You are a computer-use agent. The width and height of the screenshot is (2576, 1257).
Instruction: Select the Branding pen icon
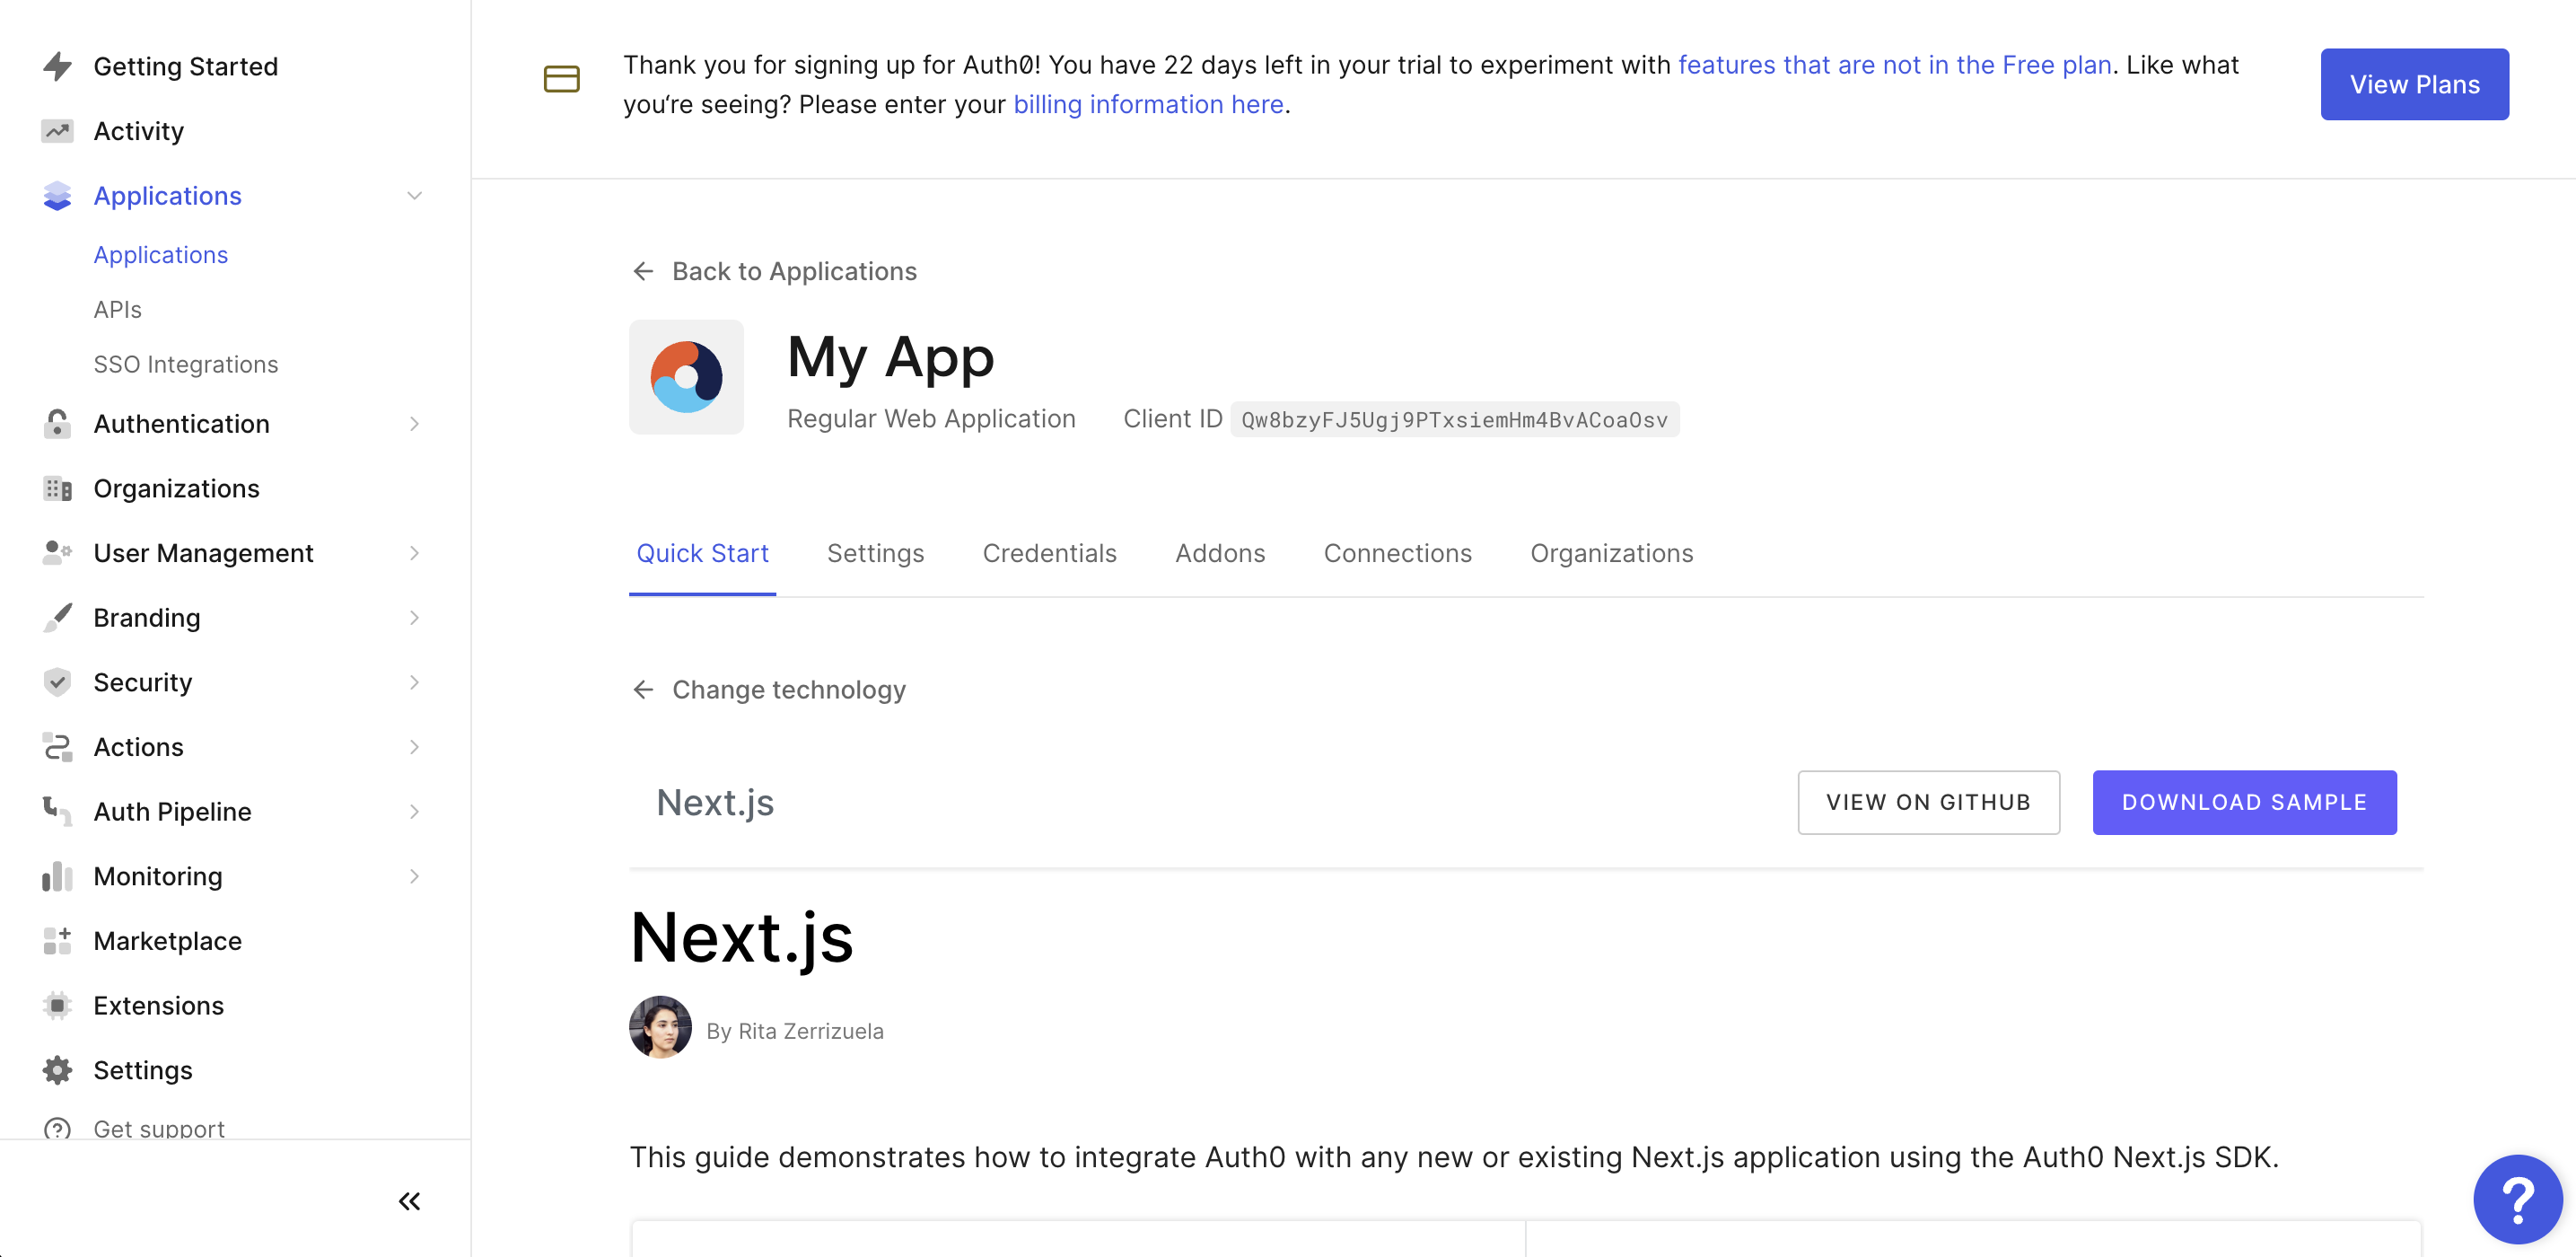click(x=57, y=617)
